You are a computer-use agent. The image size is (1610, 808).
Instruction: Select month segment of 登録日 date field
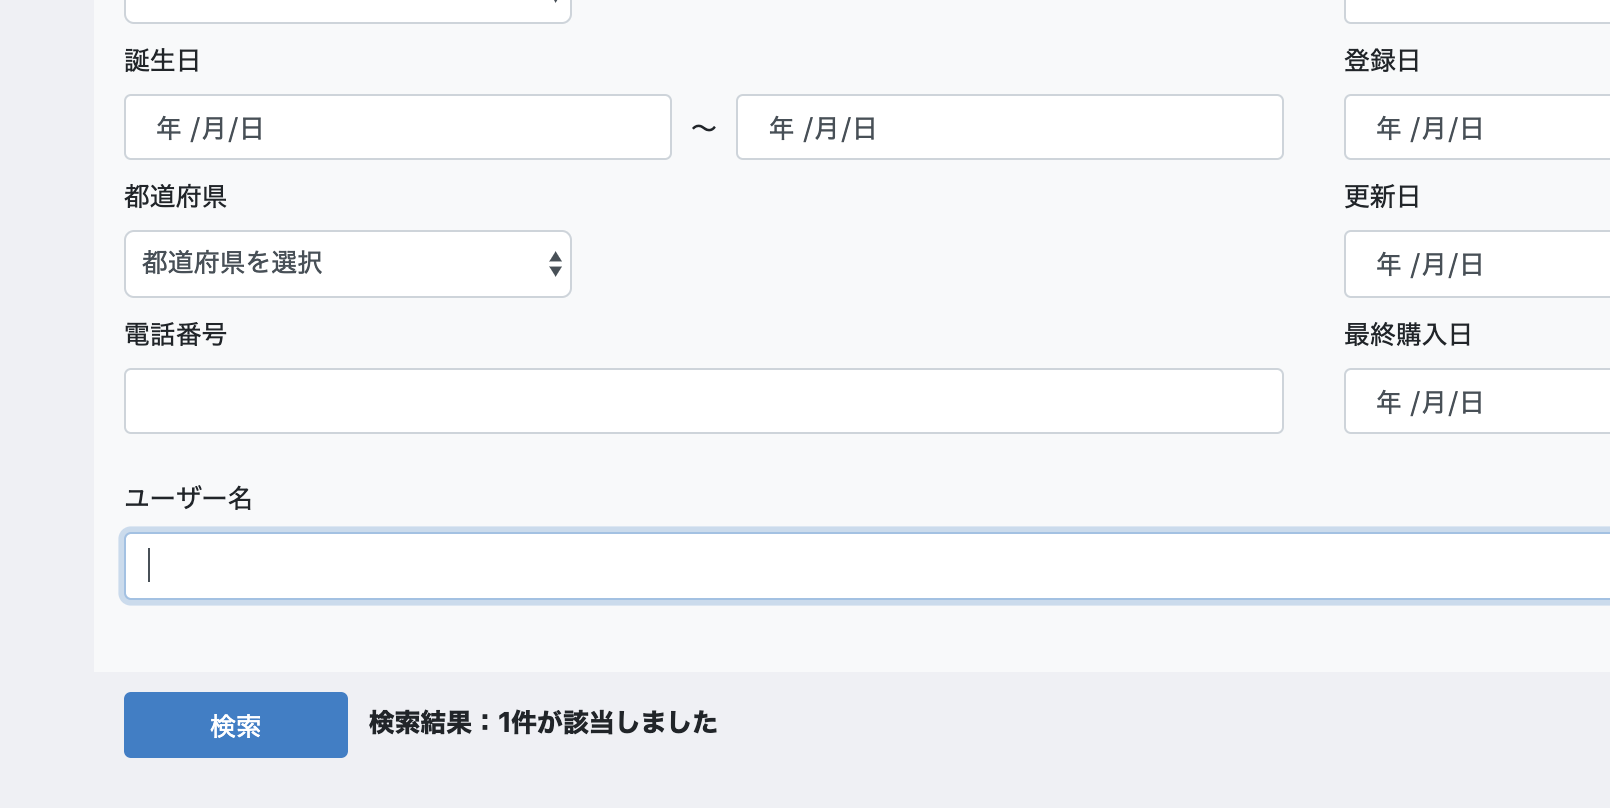(x=1433, y=128)
